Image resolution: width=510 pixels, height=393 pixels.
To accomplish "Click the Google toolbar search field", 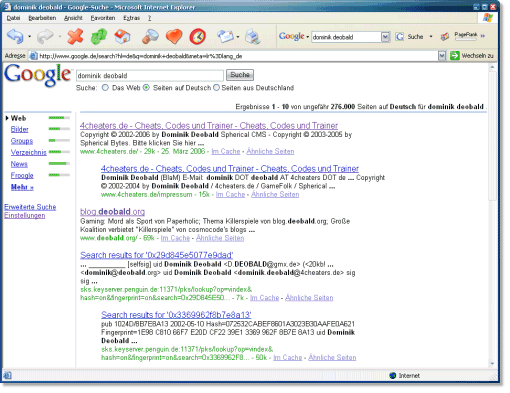I will pyautogui.click(x=346, y=37).
